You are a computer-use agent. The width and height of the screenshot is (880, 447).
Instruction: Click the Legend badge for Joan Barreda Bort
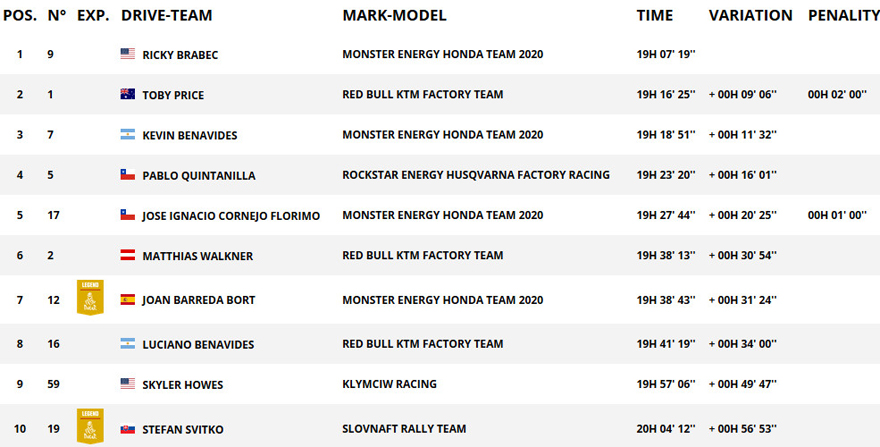click(90, 298)
